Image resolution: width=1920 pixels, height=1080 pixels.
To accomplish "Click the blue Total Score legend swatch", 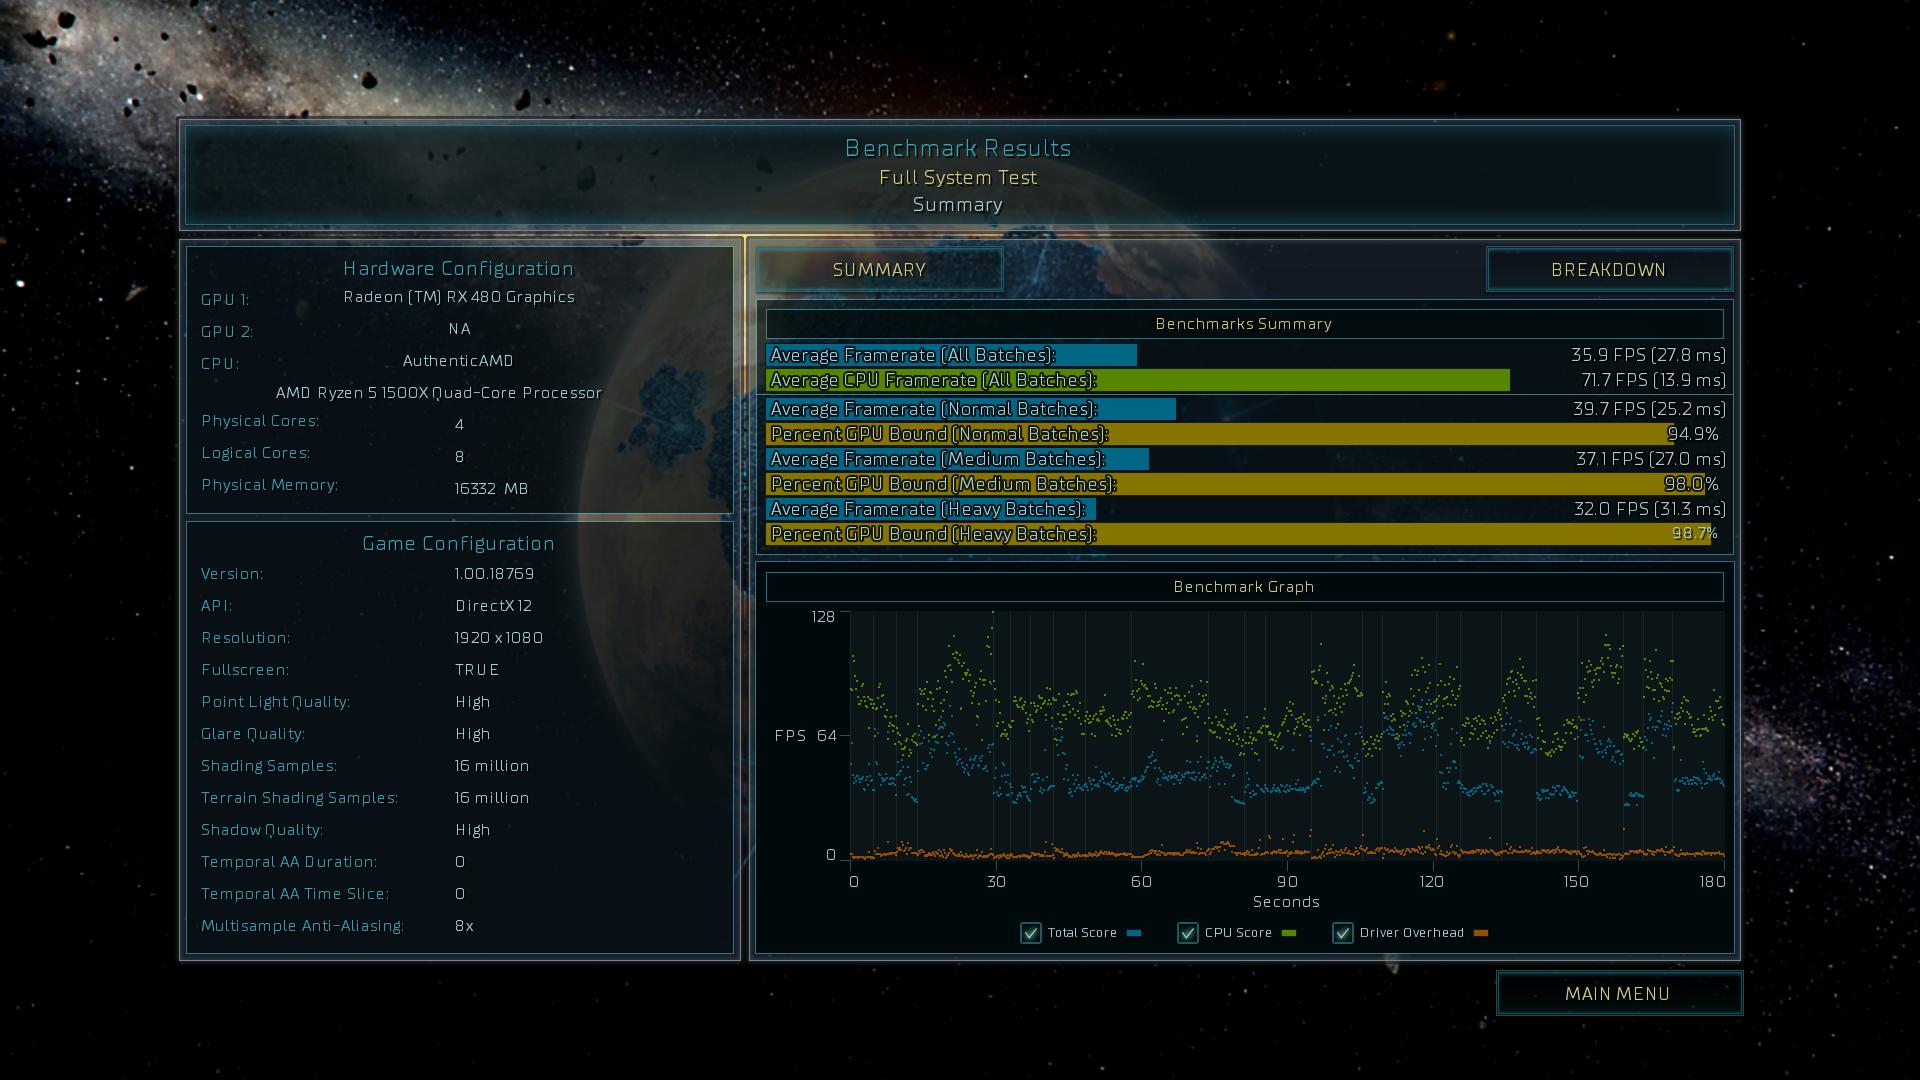I will click(1134, 933).
